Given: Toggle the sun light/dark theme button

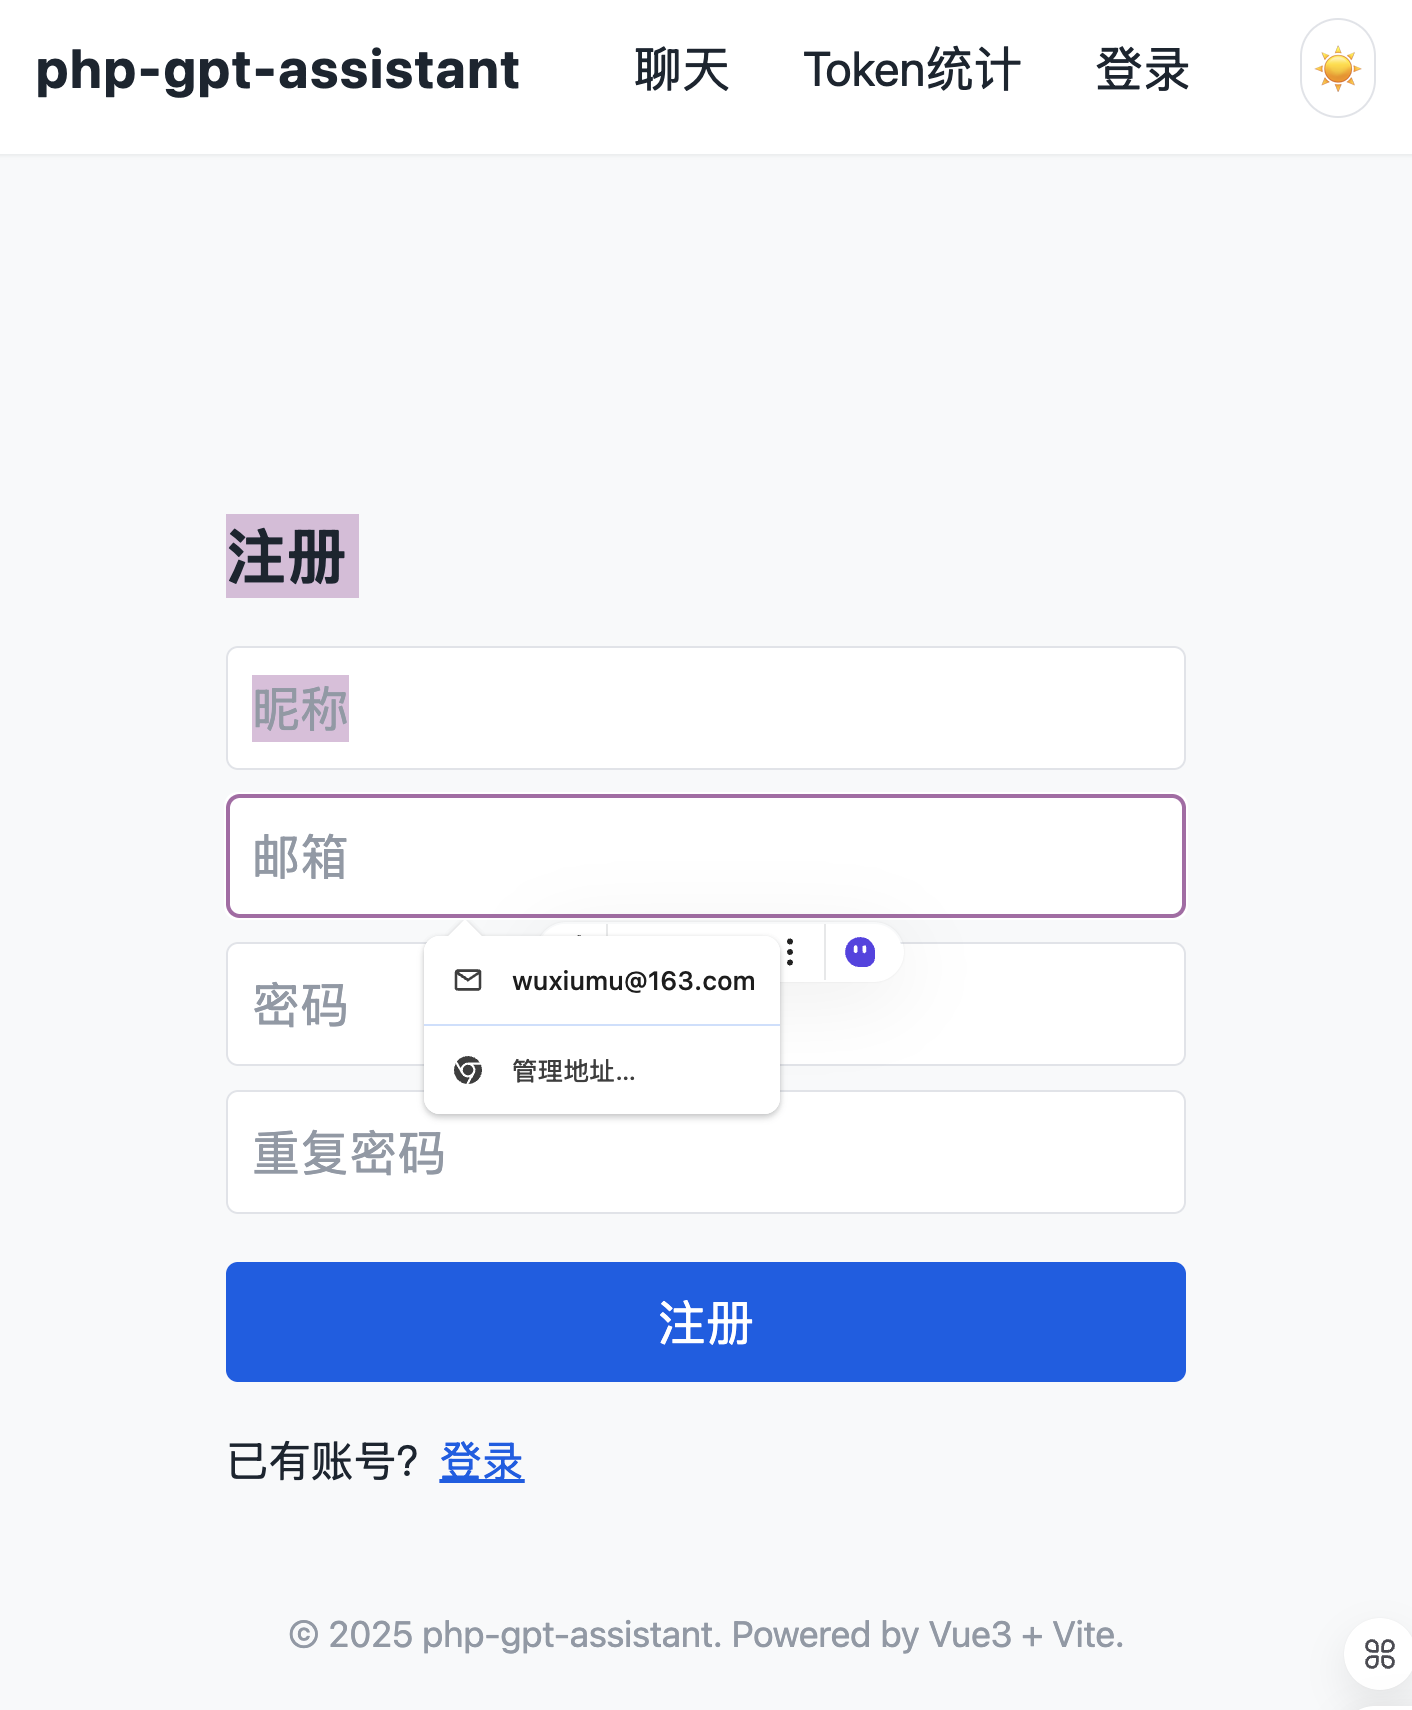Looking at the screenshot, I should point(1337,69).
